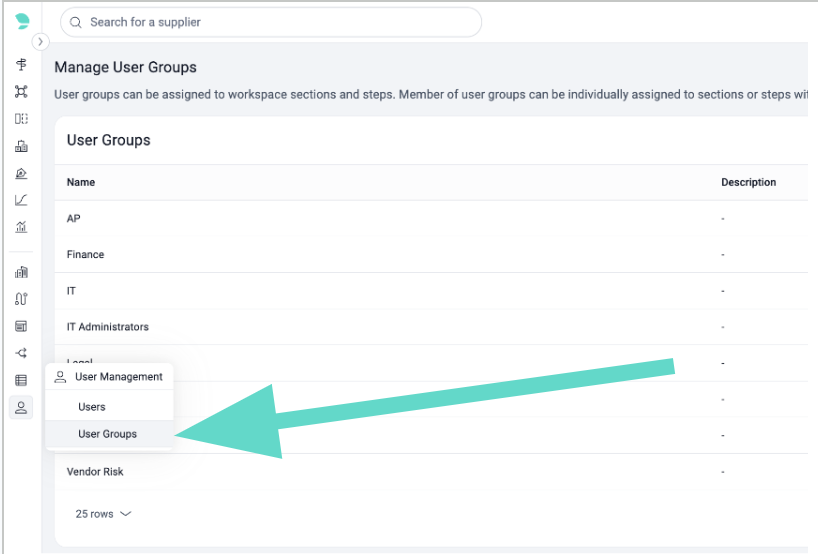
Task: Click the bar chart analytics icon in sidebar
Action: (x=21, y=227)
